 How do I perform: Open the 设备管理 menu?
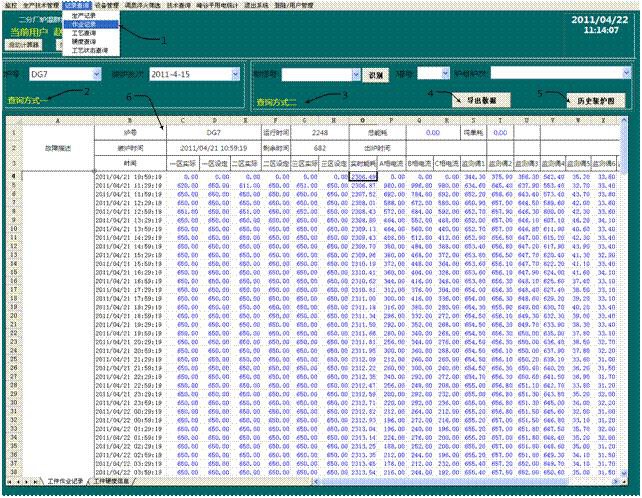107,5
